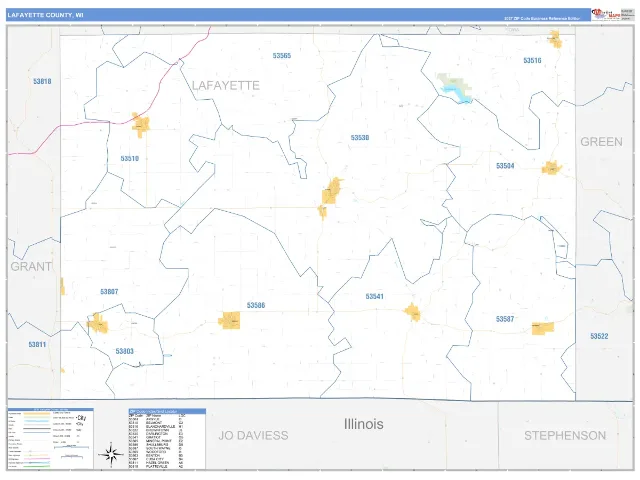The height and width of the screenshot is (480, 640).
Task: Click the ZIP Code index table header
Action: 167,411
